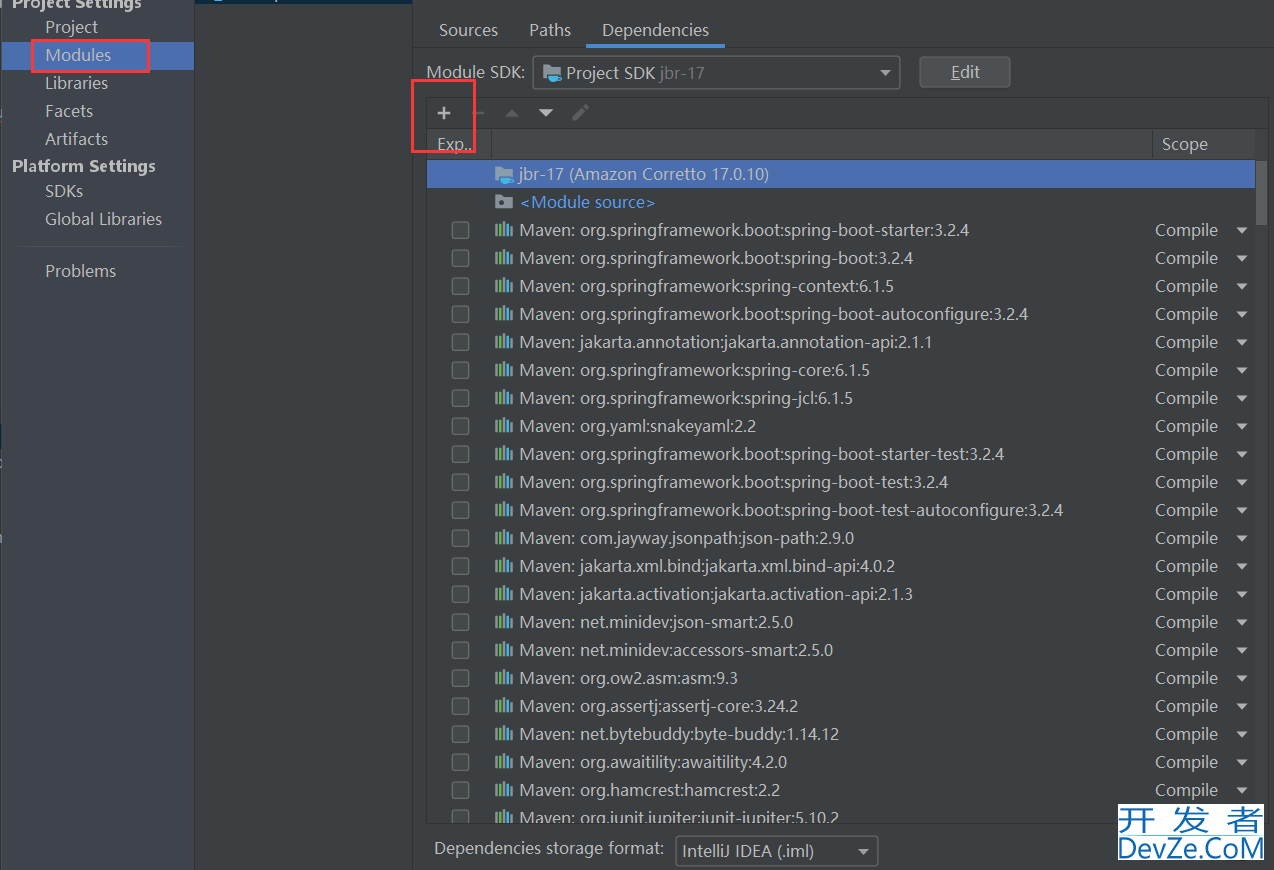Open scope dropdown for hamcrest:2.2
This screenshot has height=870, width=1274.
[1242, 790]
